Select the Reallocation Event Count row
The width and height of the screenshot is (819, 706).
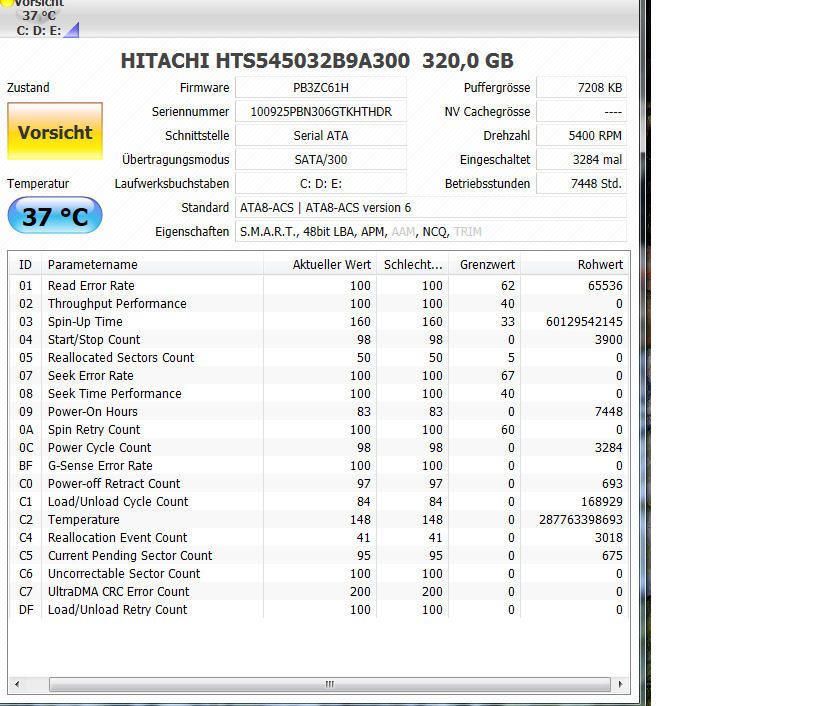(319, 538)
